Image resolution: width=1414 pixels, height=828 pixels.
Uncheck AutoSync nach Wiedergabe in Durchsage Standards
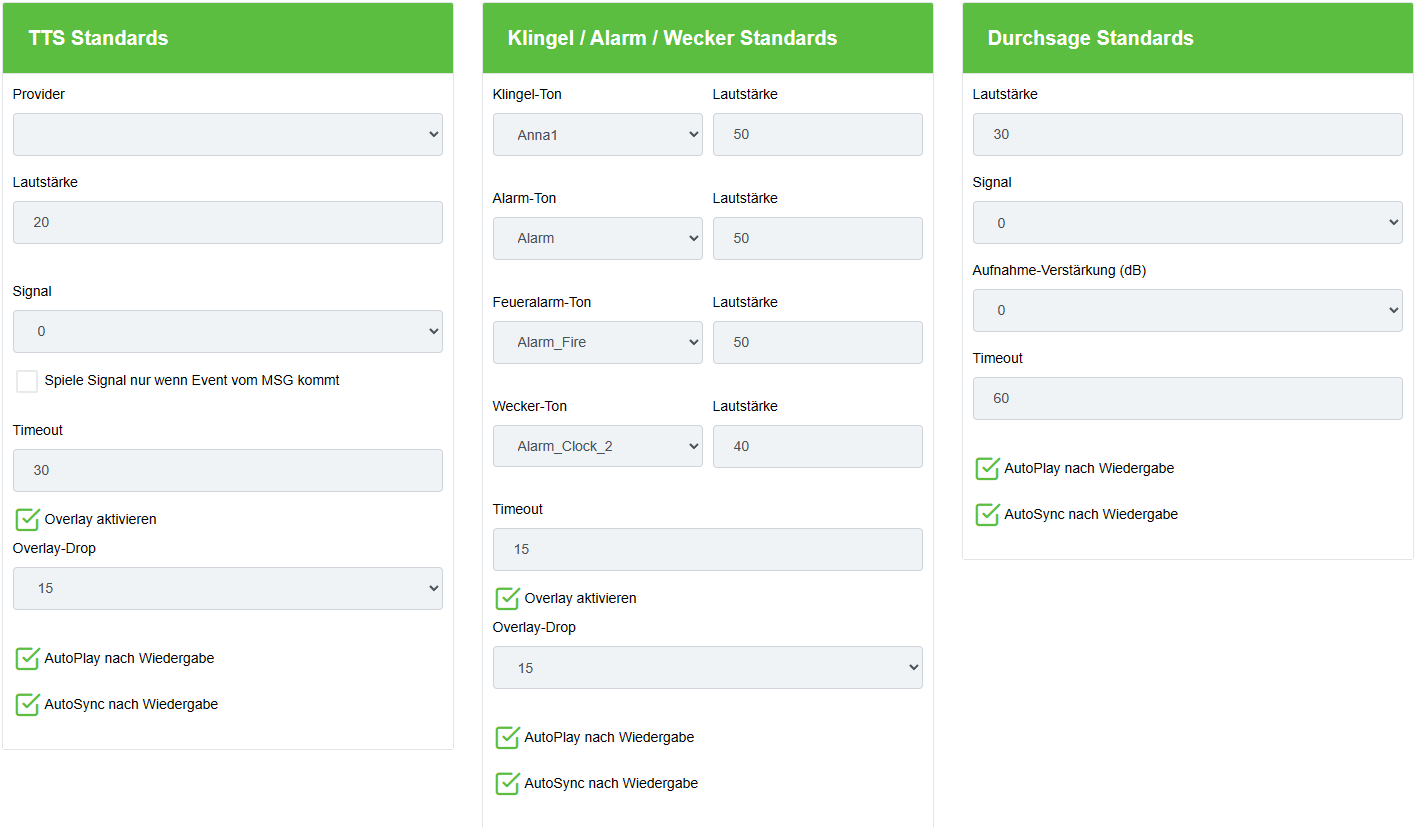tap(987, 515)
